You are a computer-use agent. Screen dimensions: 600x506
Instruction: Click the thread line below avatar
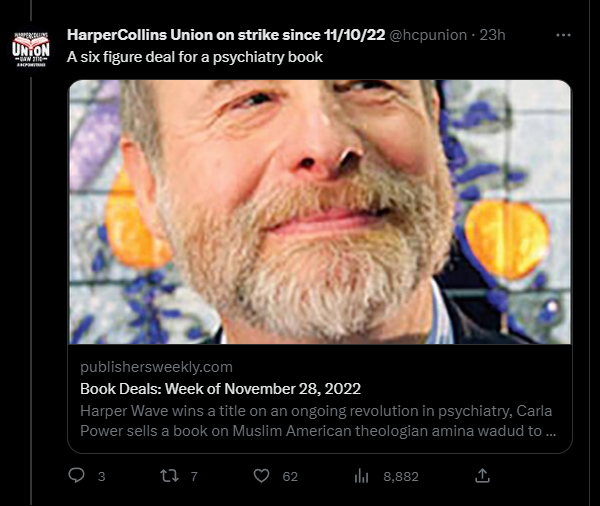click(31, 291)
